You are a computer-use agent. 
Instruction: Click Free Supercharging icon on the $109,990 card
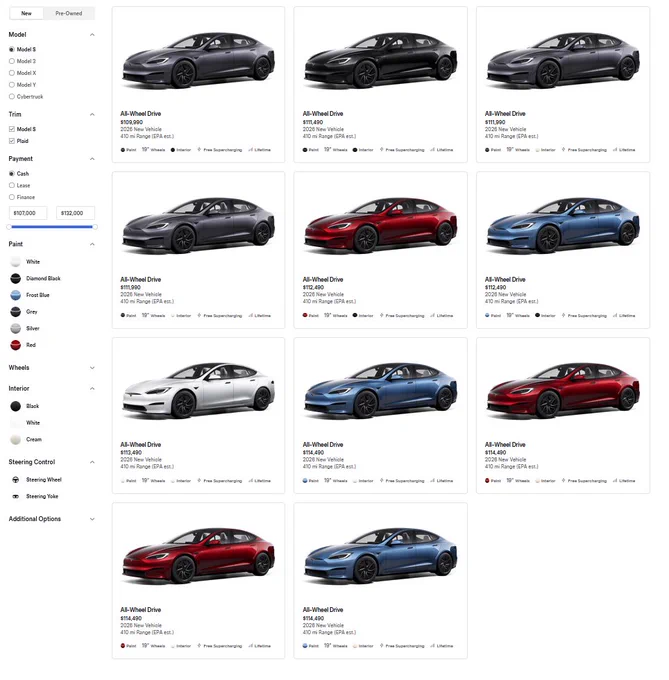coord(199,150)
